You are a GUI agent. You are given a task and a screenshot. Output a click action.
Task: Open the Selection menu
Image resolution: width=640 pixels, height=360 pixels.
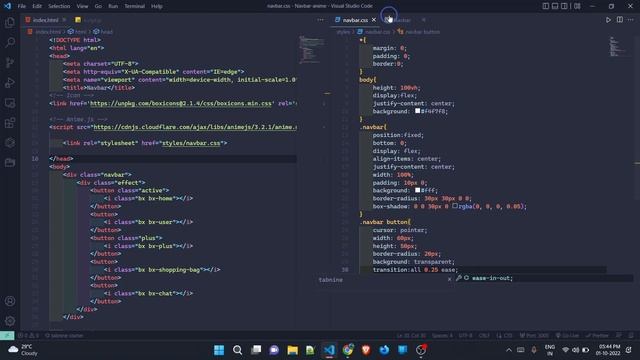tap(59, 6)
